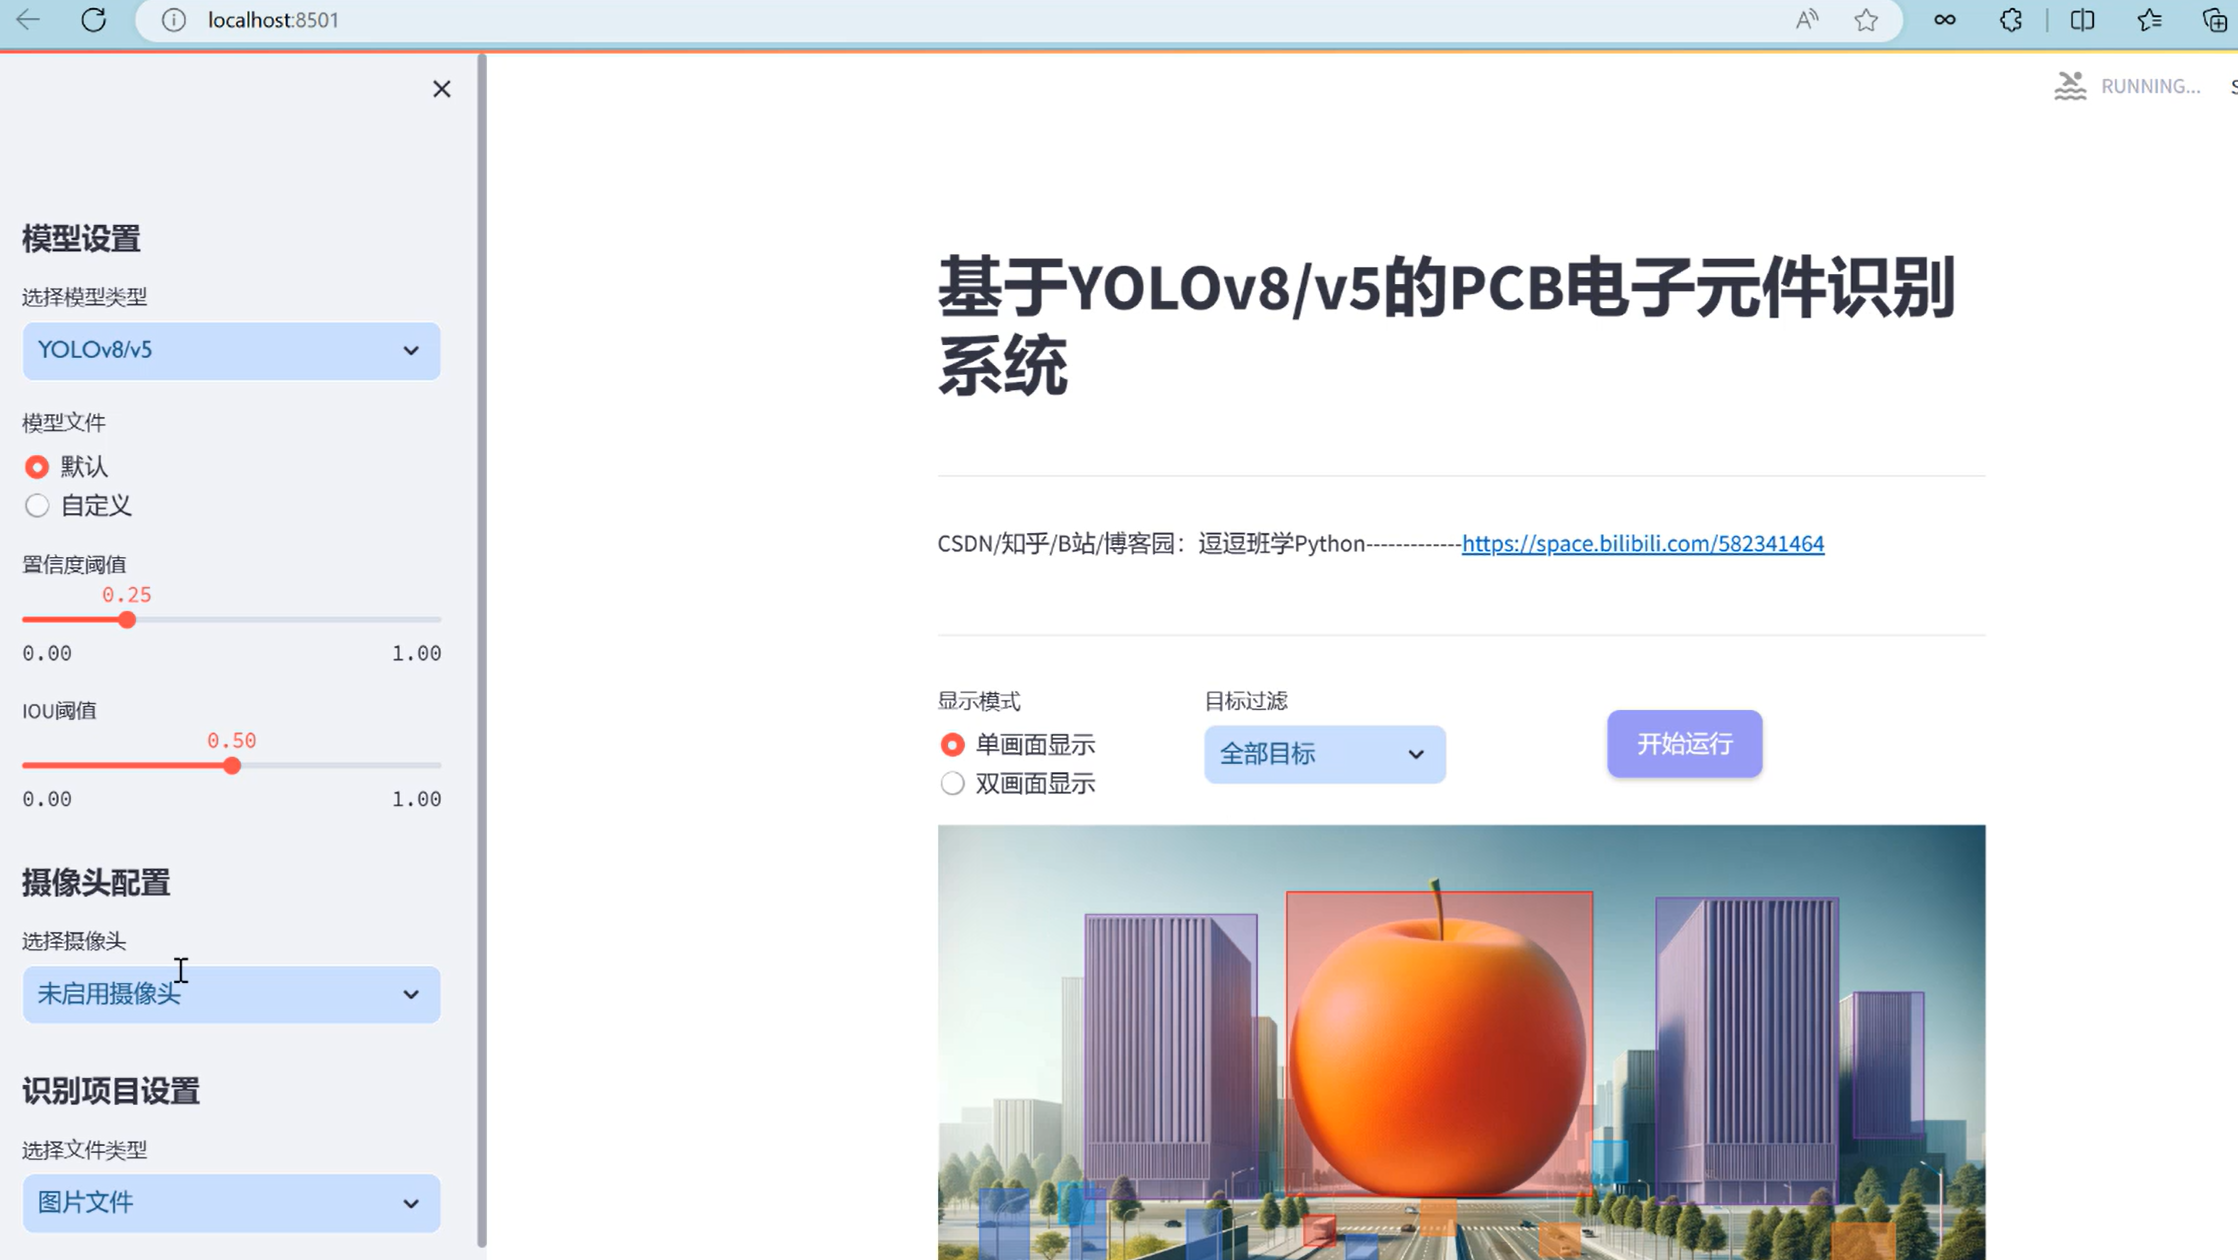The width and height of the screenshot is (2238, 1260).
Task: Open the 全部目标 target filter dropdown
Action: (1324, 754)
